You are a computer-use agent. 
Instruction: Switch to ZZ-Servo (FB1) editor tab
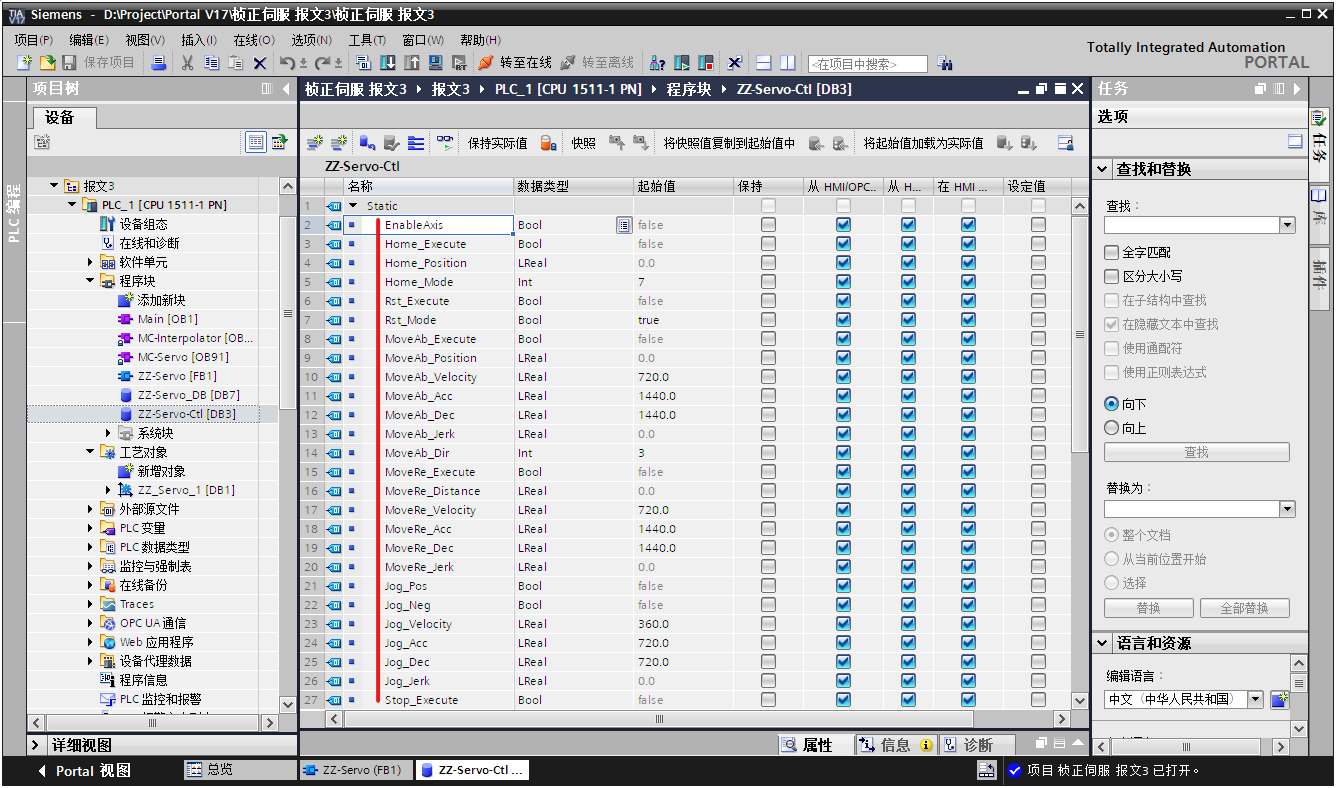pos(354,770)
